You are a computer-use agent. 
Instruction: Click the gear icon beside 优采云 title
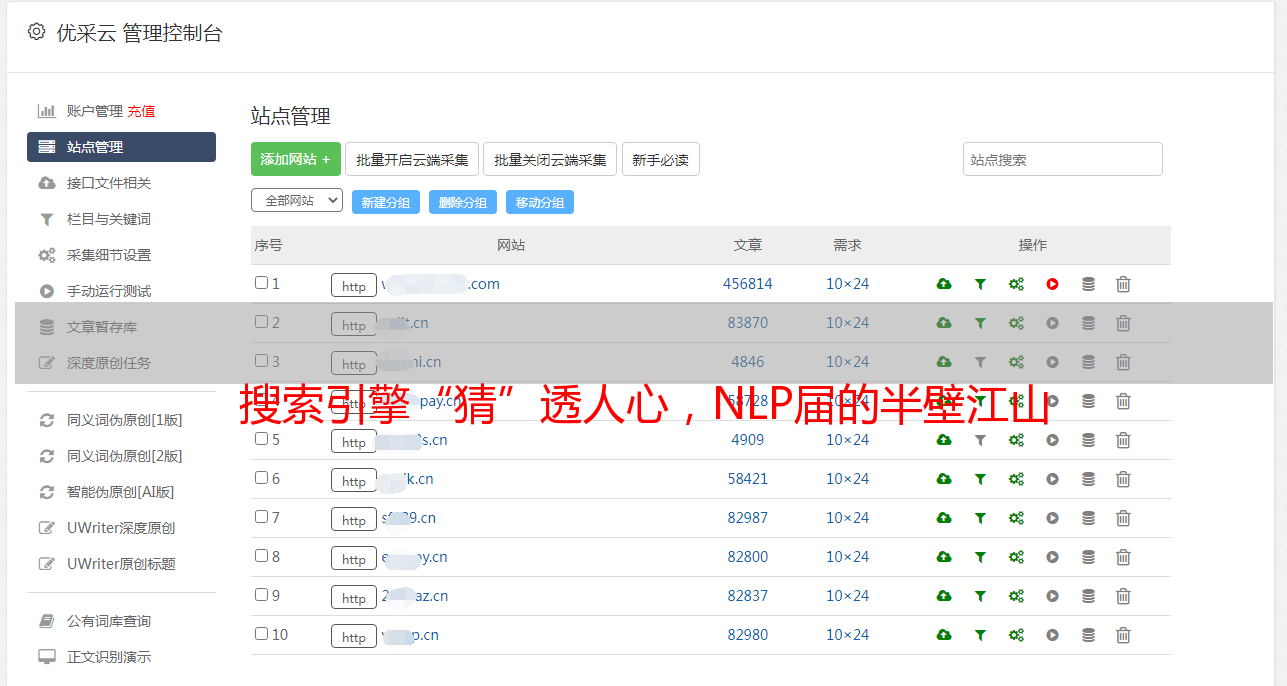click(x=37, y=32)
